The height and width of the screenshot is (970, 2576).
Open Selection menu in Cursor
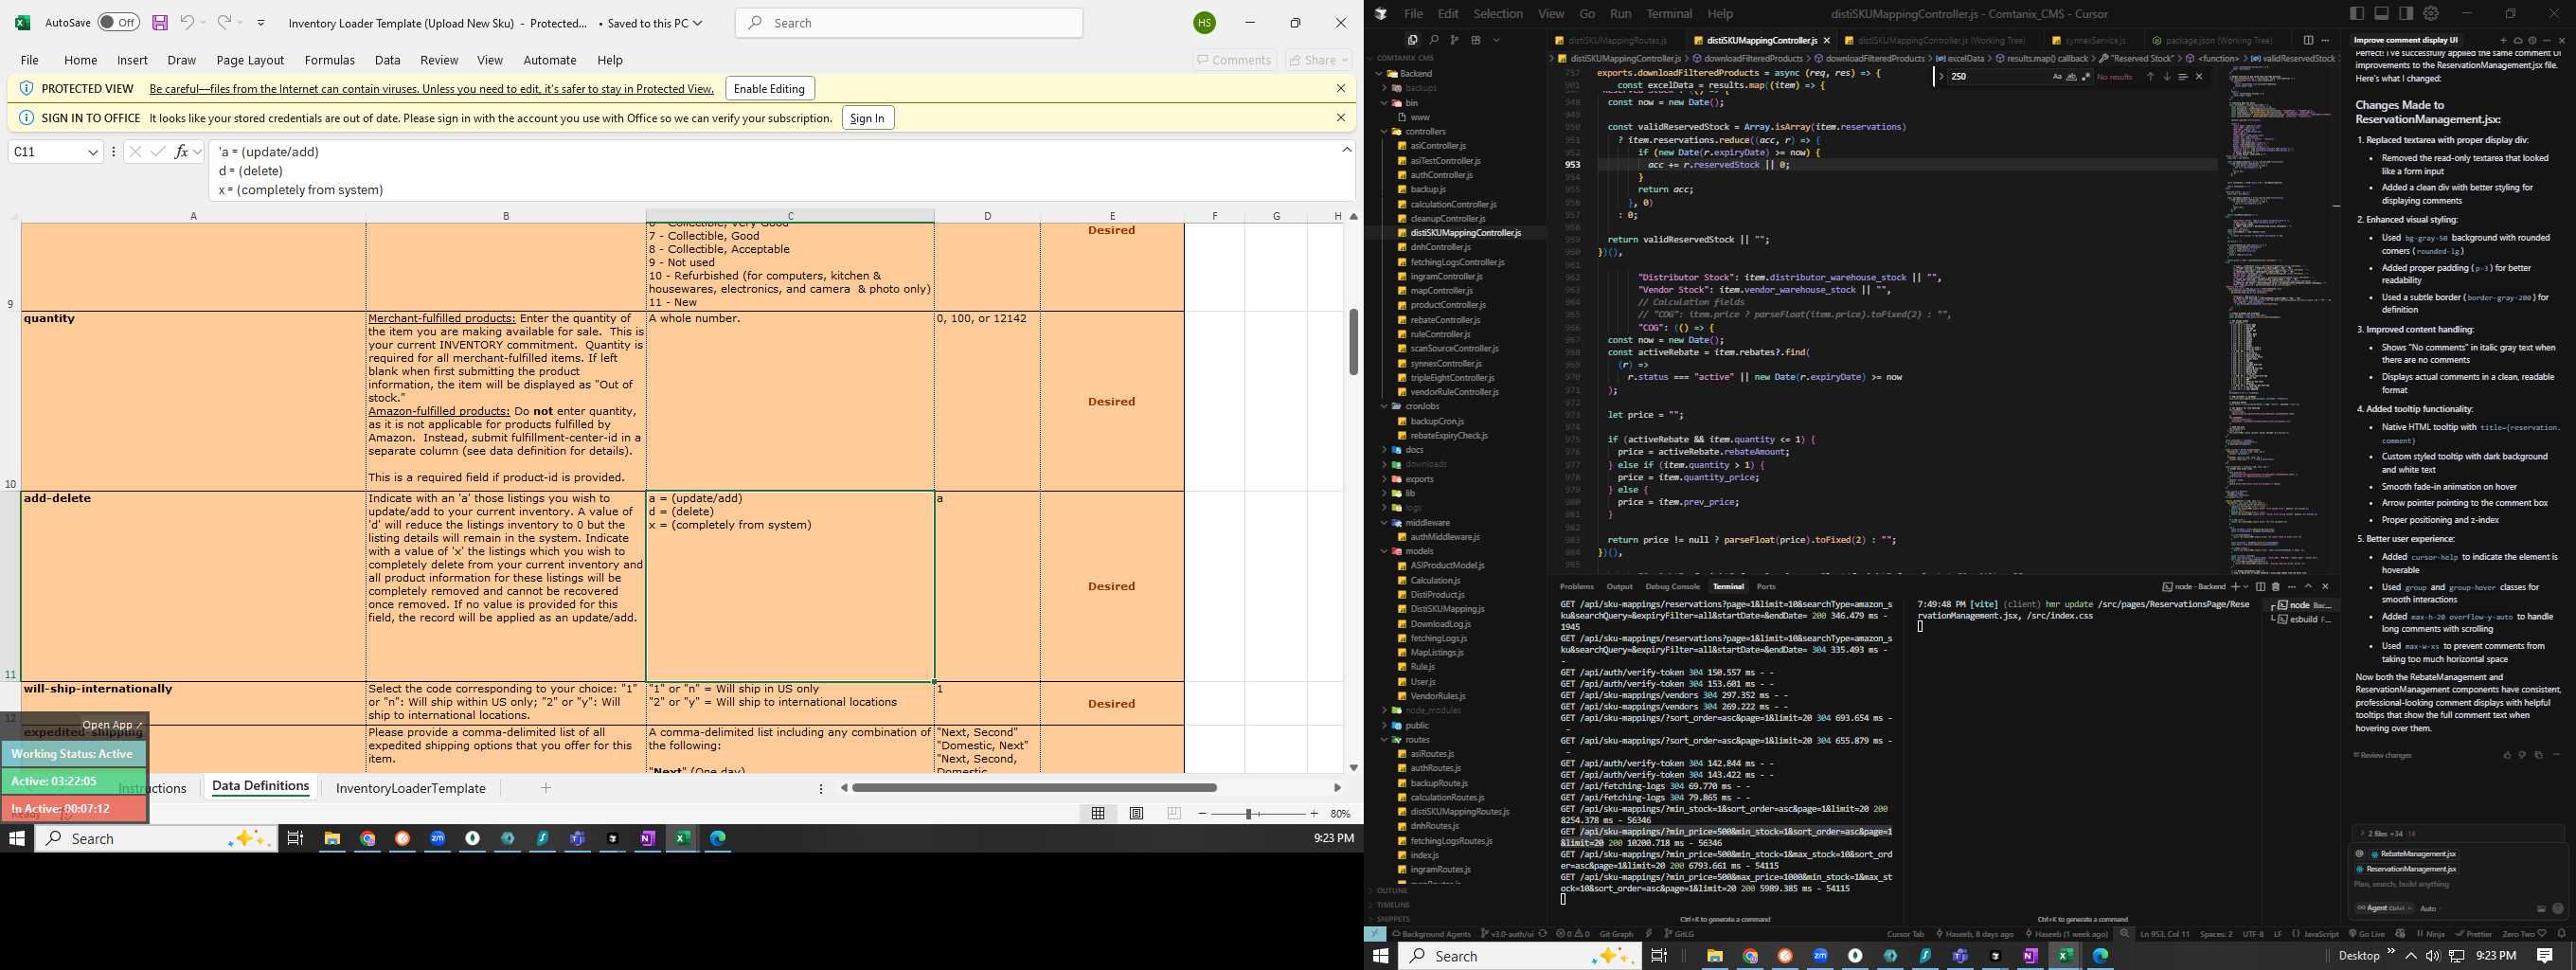(1498, 13)
